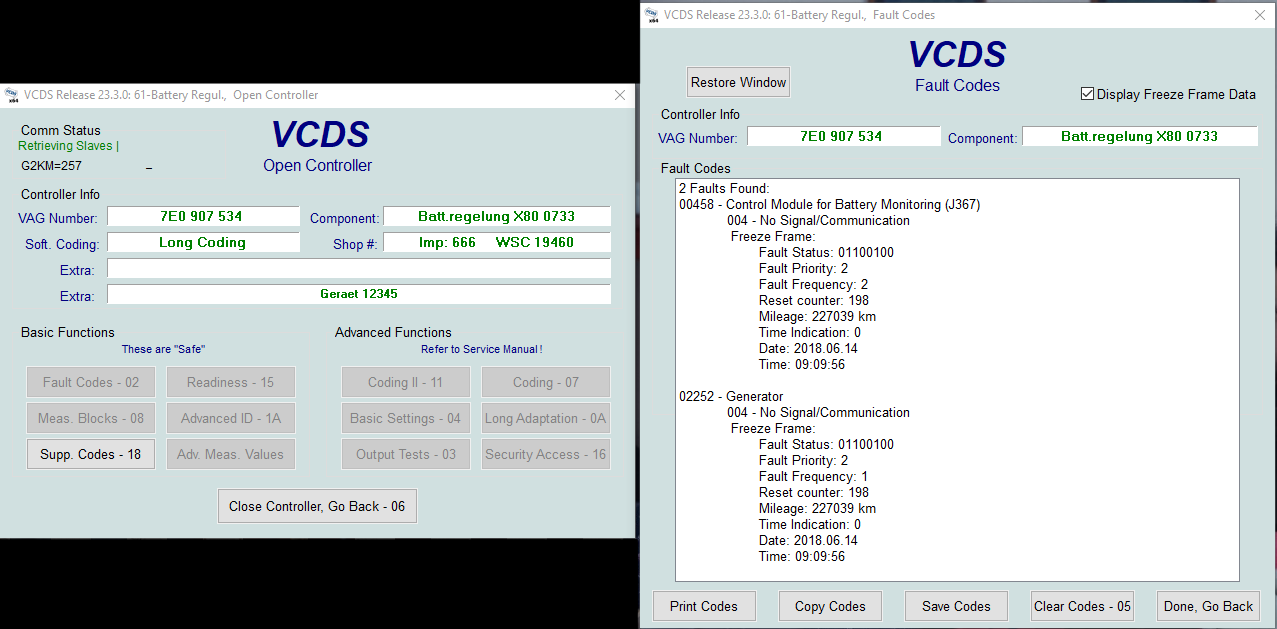
Task: Click 'G2KM=257' status text
Action: (51, 166)
